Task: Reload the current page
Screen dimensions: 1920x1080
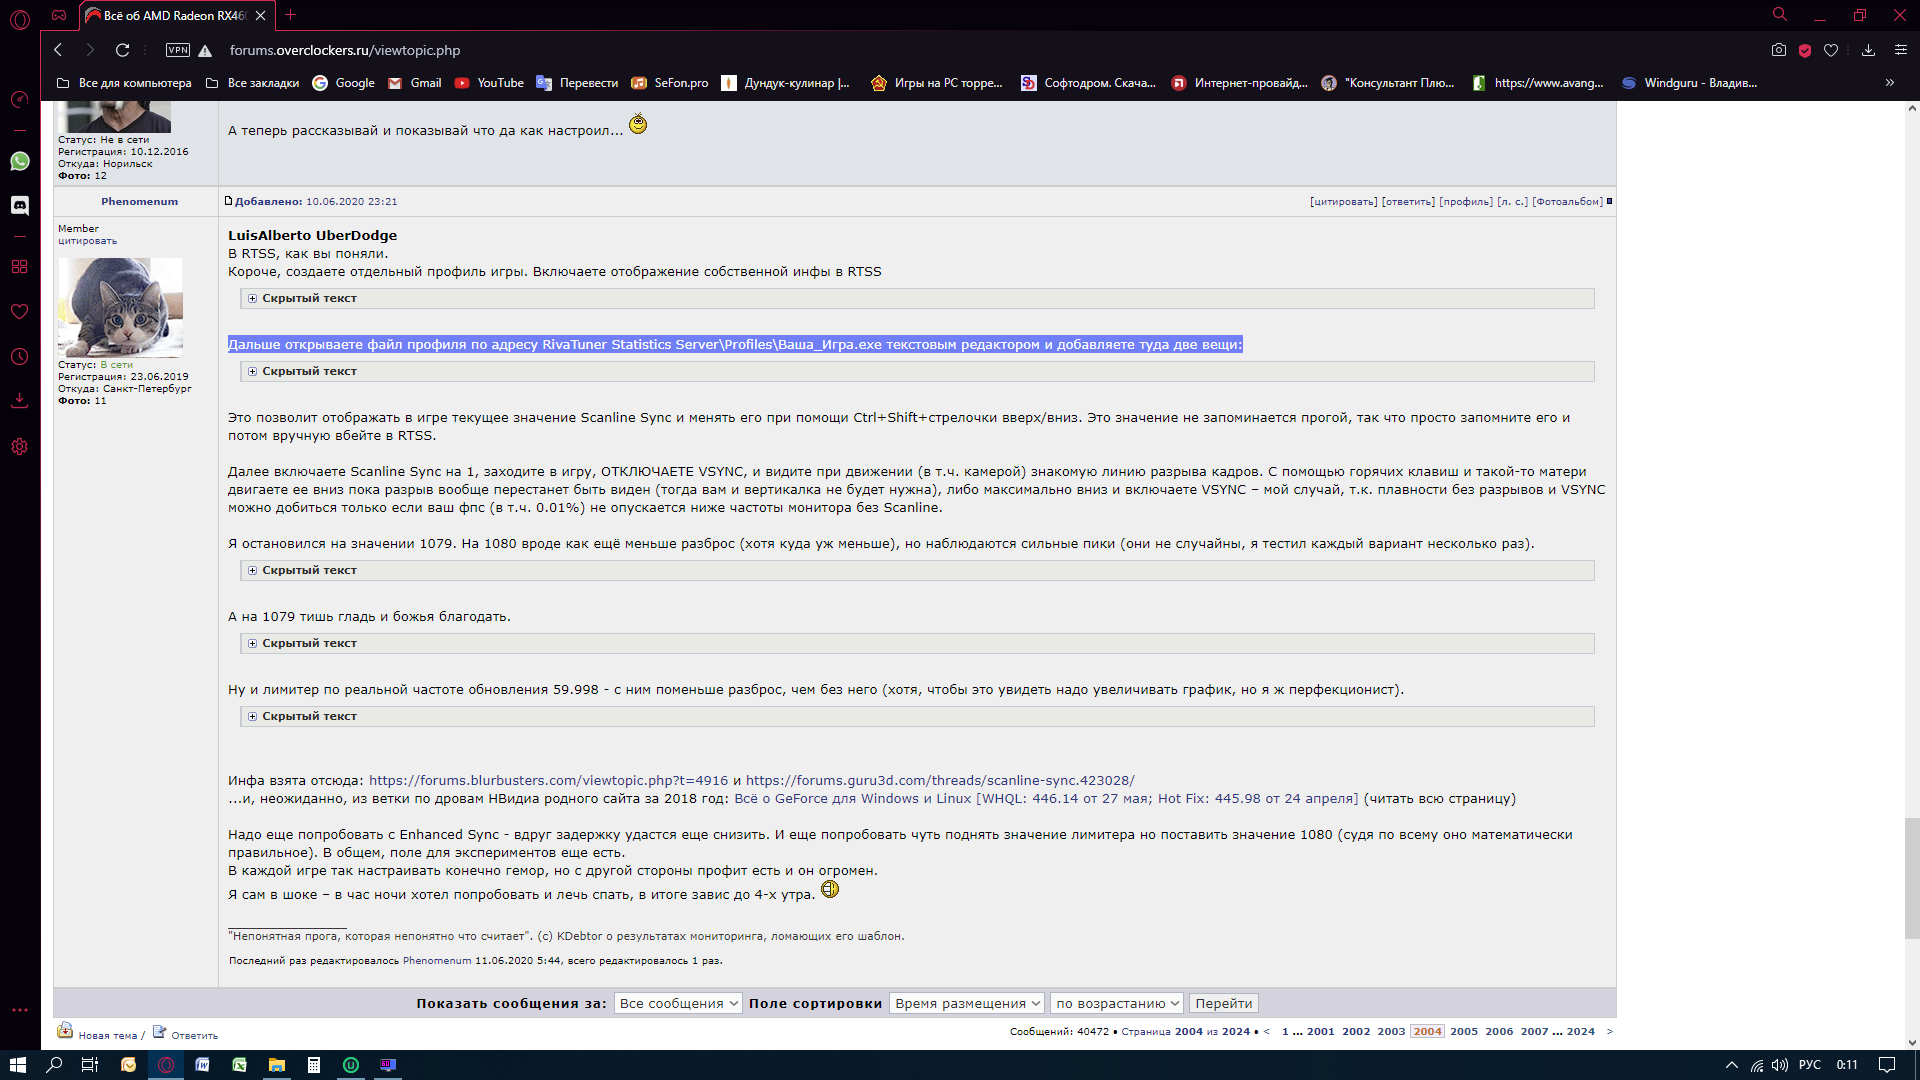Action: [122, 50]
